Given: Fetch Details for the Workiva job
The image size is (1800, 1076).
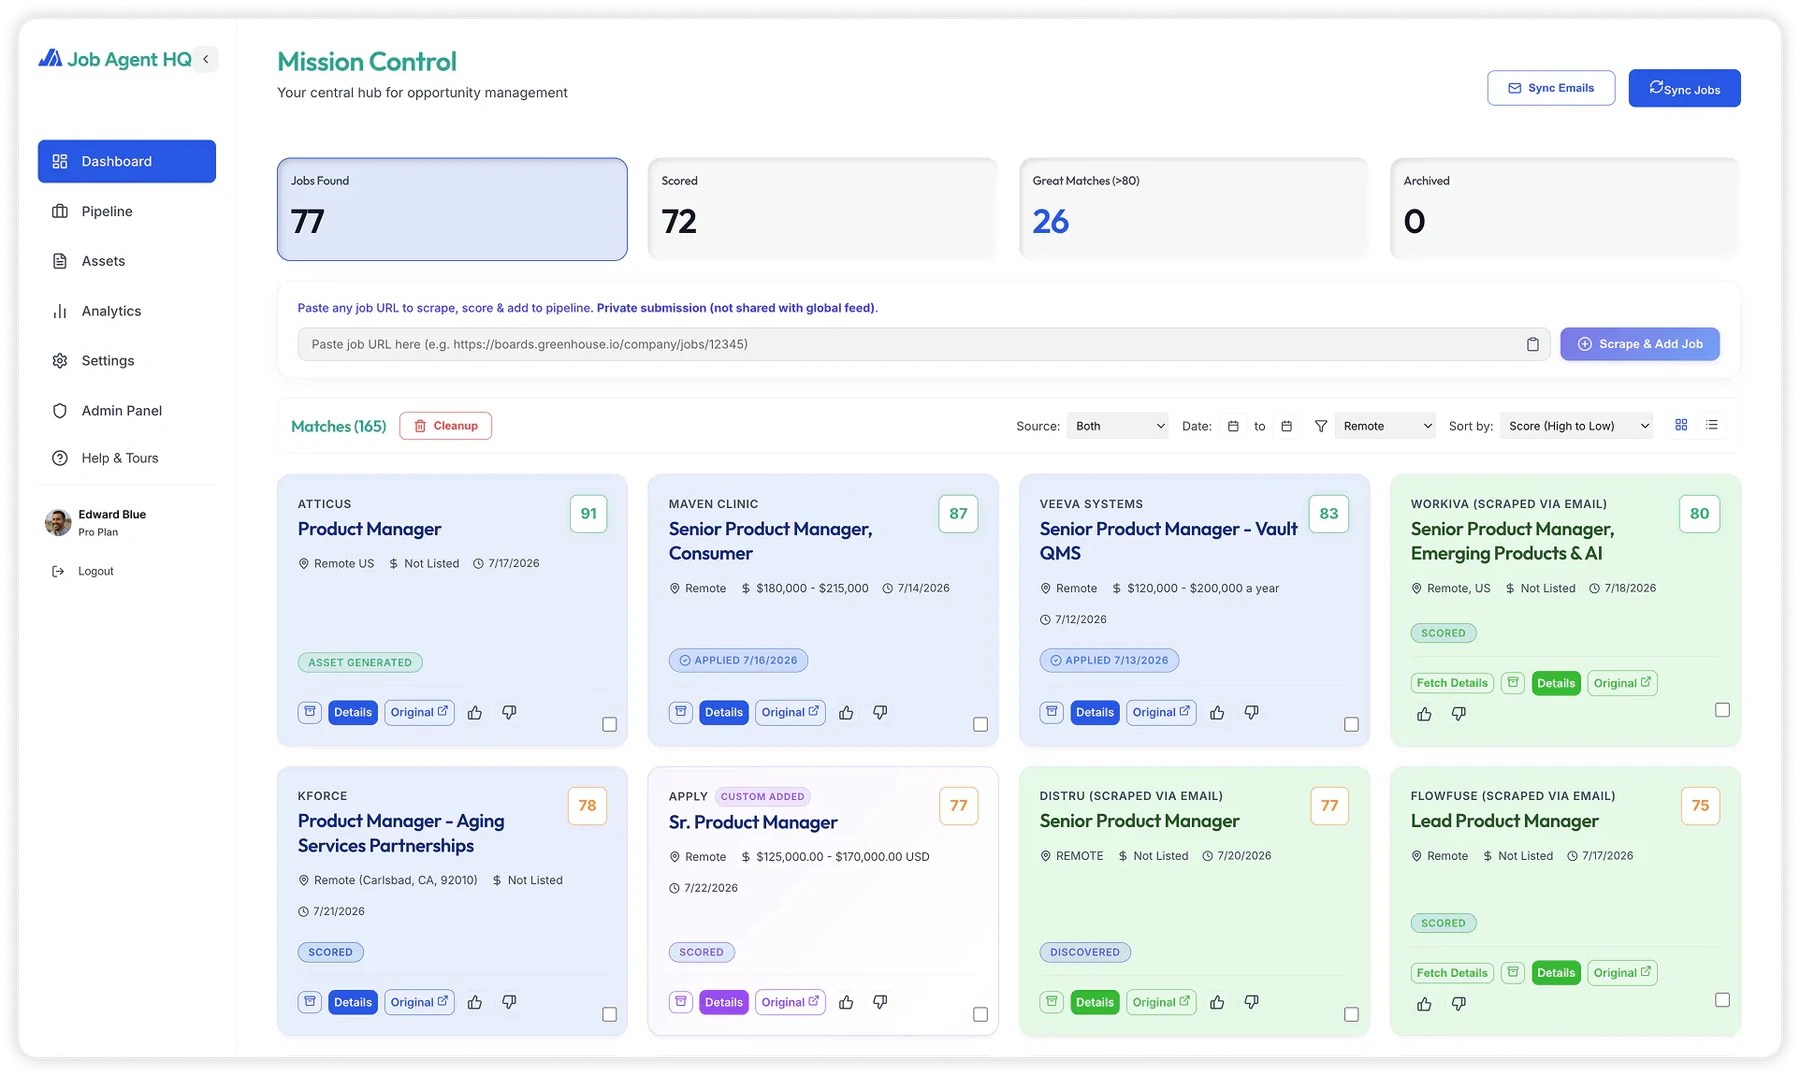Looking at the screenshot, I should point(1452,683).
